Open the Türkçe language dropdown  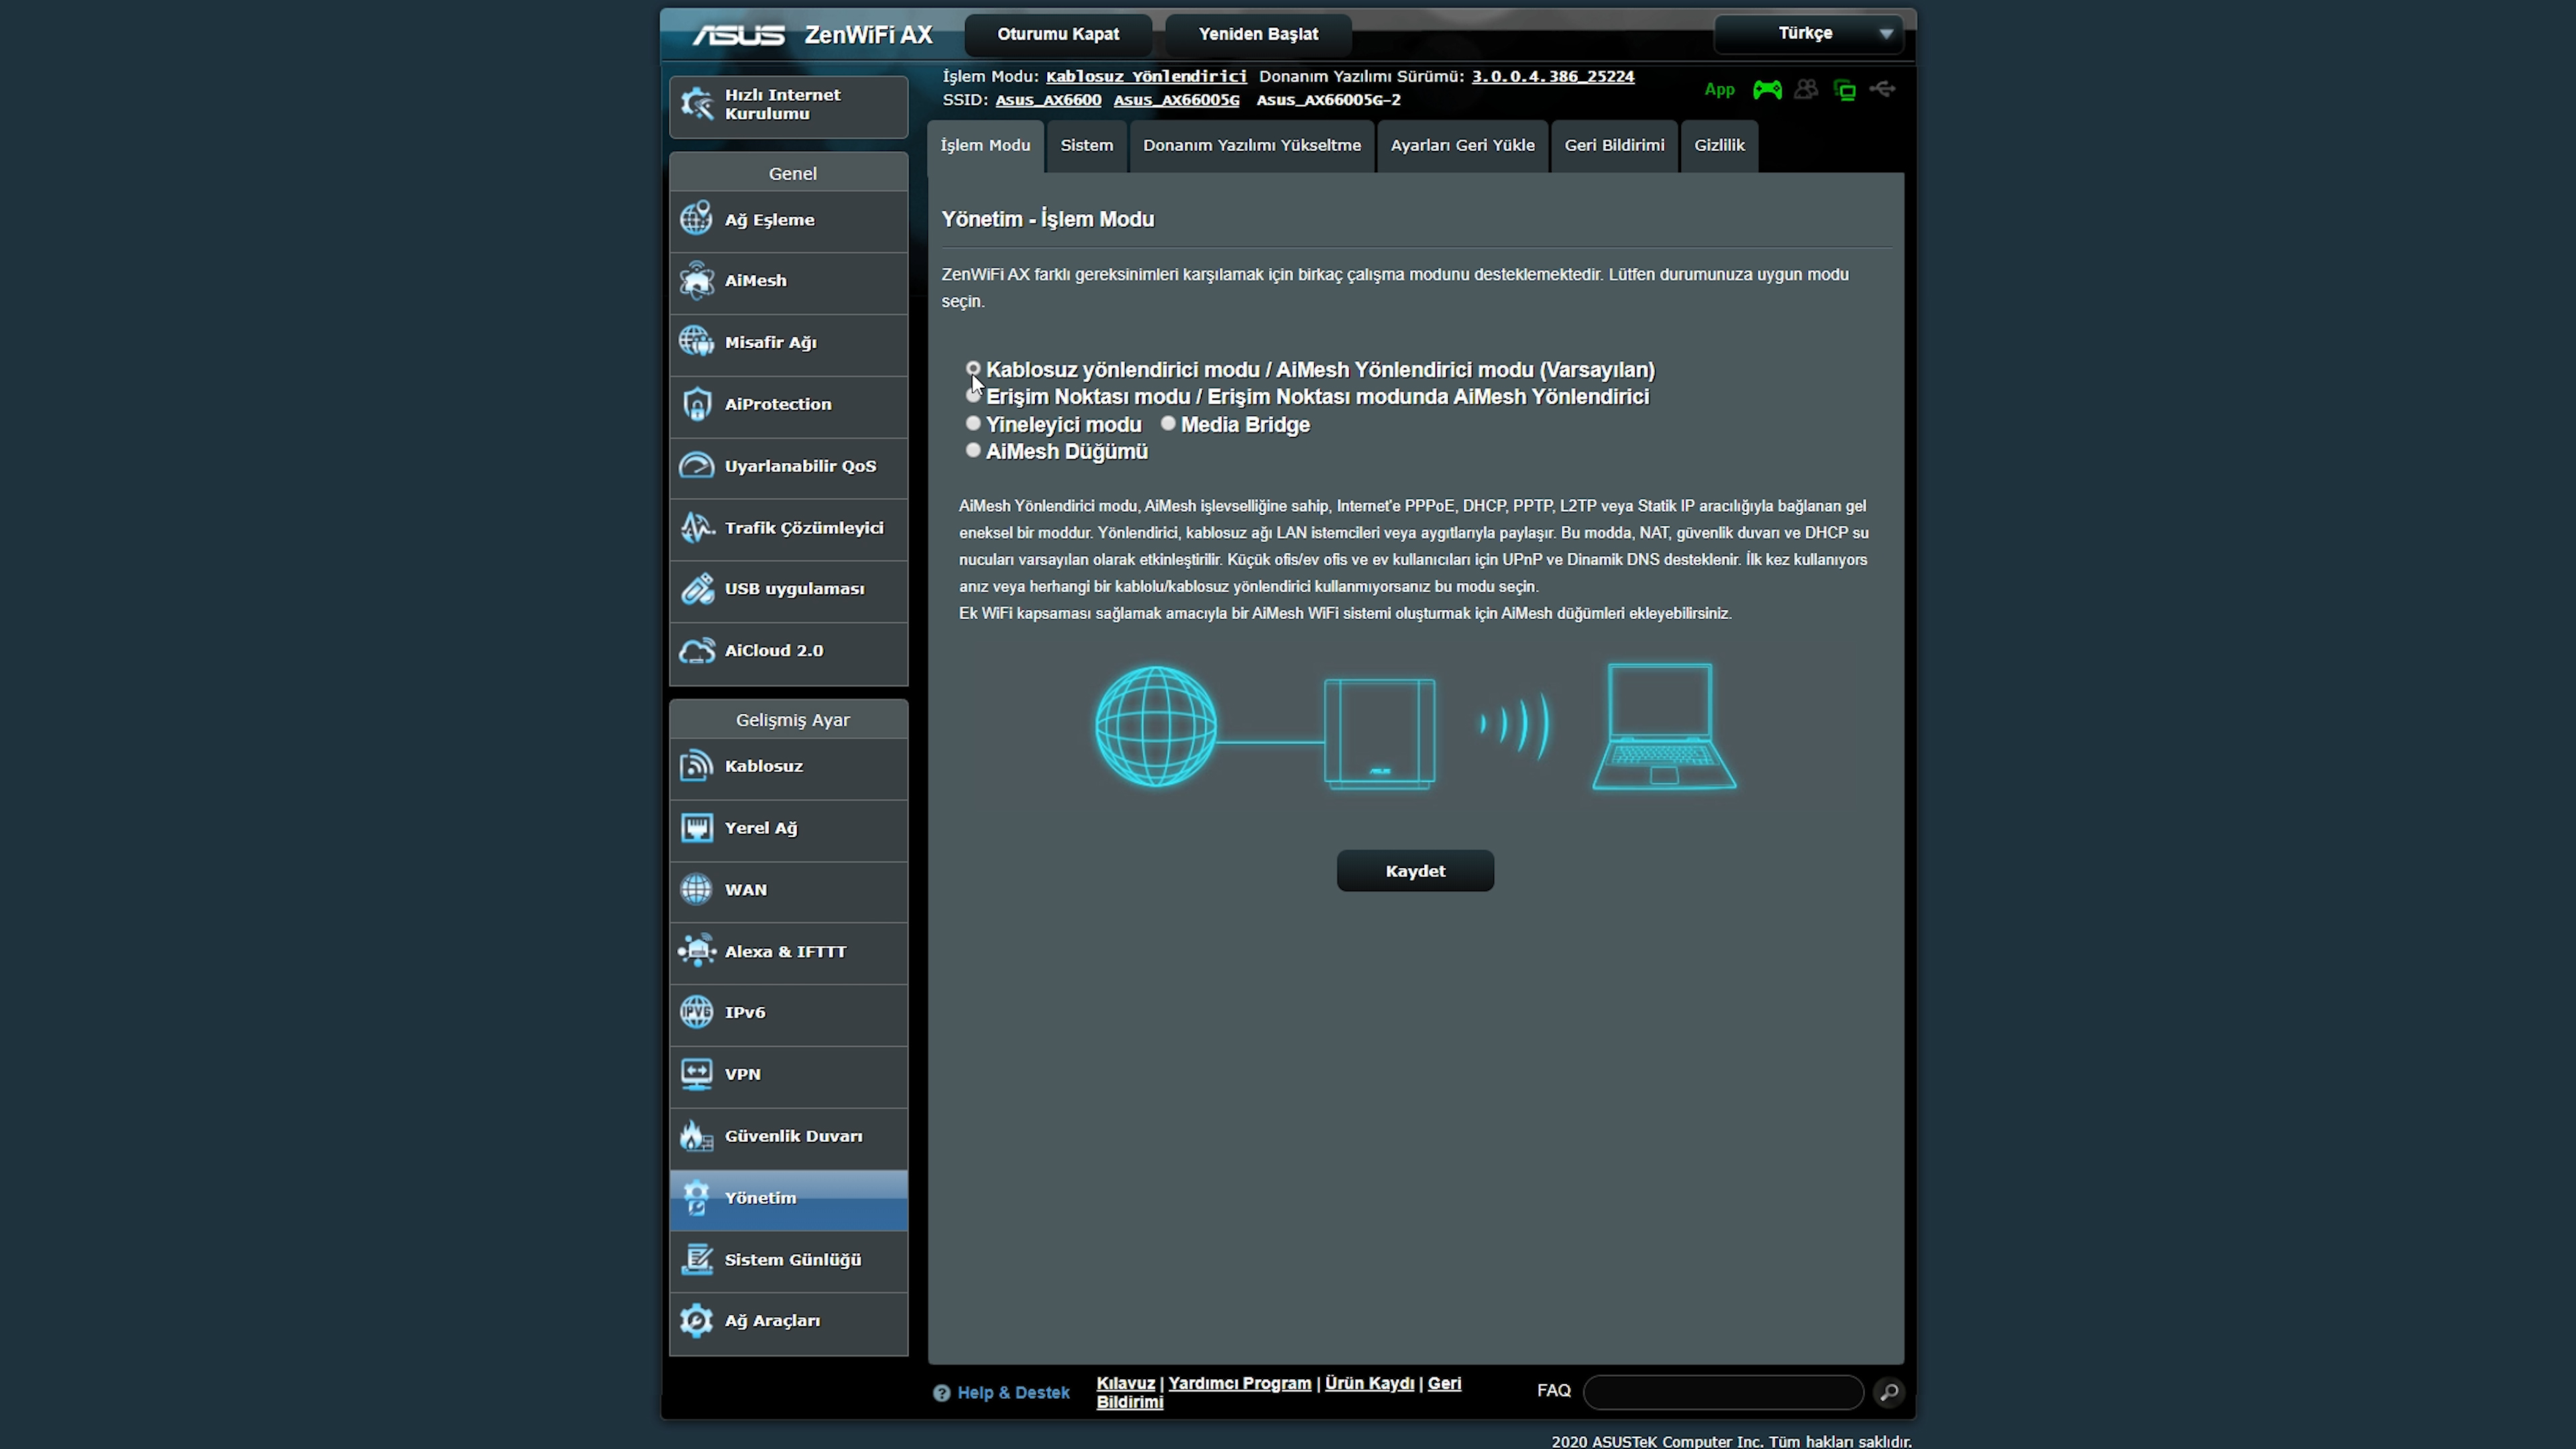pos(1808,34)
